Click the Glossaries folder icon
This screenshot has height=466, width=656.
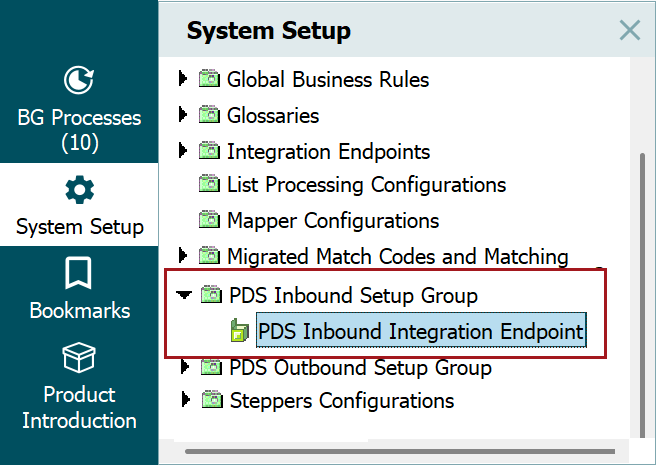click(x=209, y=114)
